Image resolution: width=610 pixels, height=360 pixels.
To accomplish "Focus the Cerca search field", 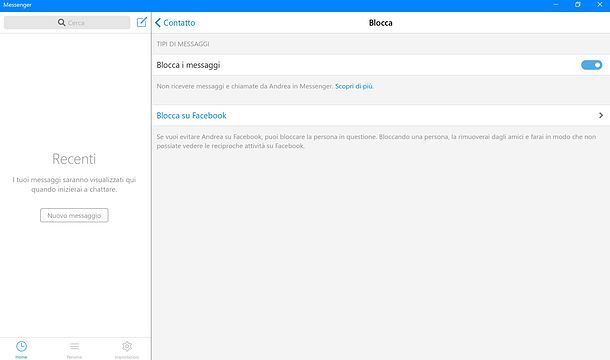I will click(67, 23).
